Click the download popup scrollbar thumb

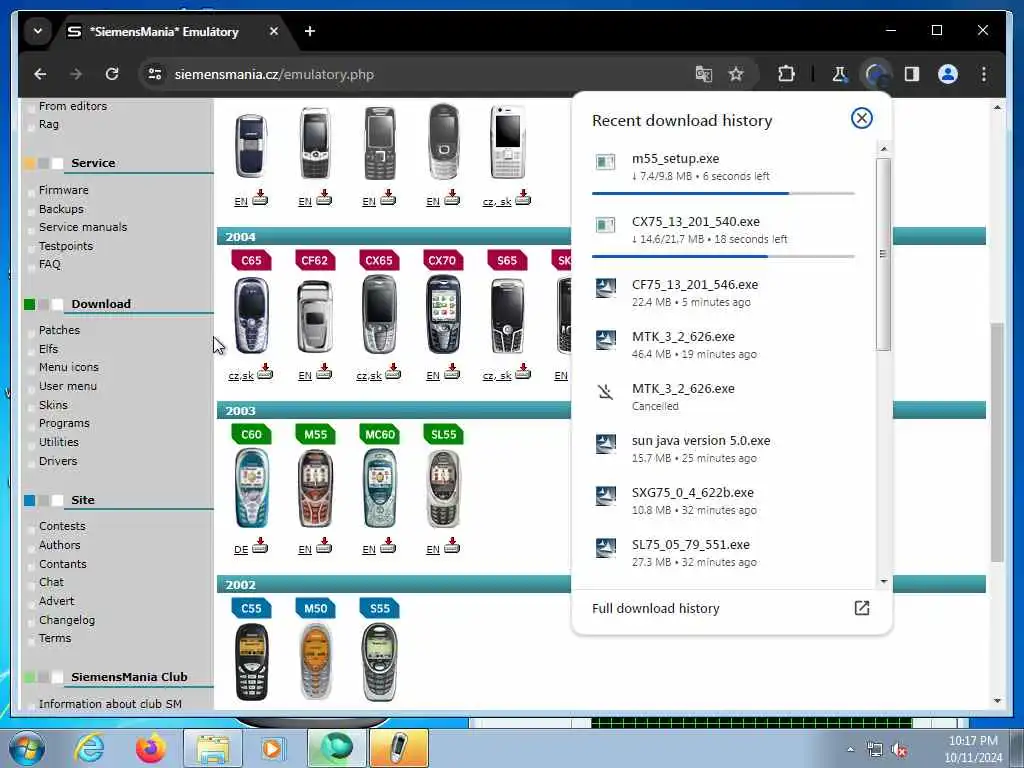[883, 254]
